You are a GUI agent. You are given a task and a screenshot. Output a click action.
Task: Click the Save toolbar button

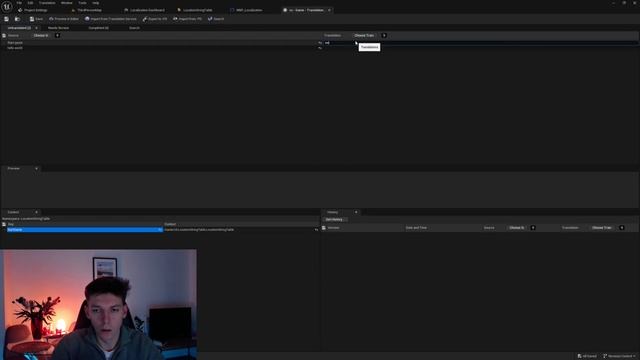point(36,19)
